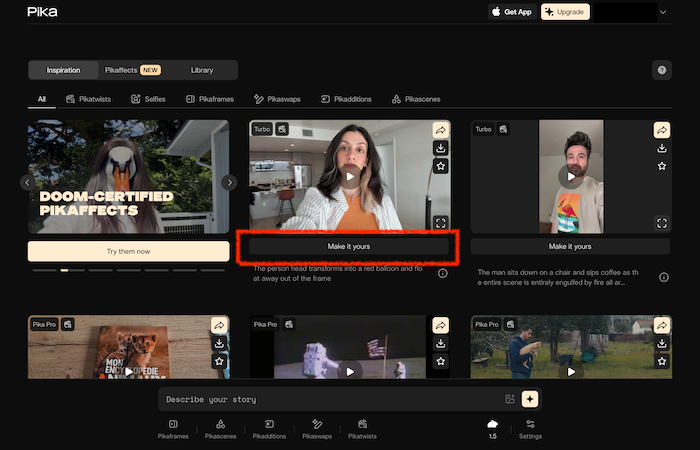Favorite the woman video with star icon
The width and height of the screenshot is (700, 450).
click(440, 166)
